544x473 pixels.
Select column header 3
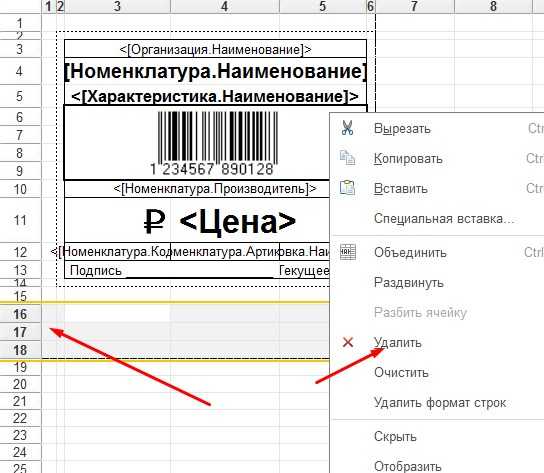tap(117, 6)
